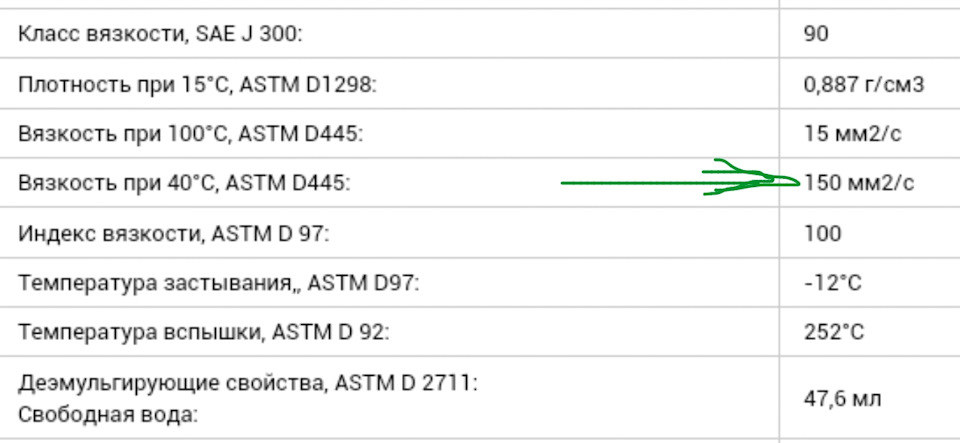Select density value 0,887 г/см3
This screenshot has width=960, height=443.
[863, 84]
